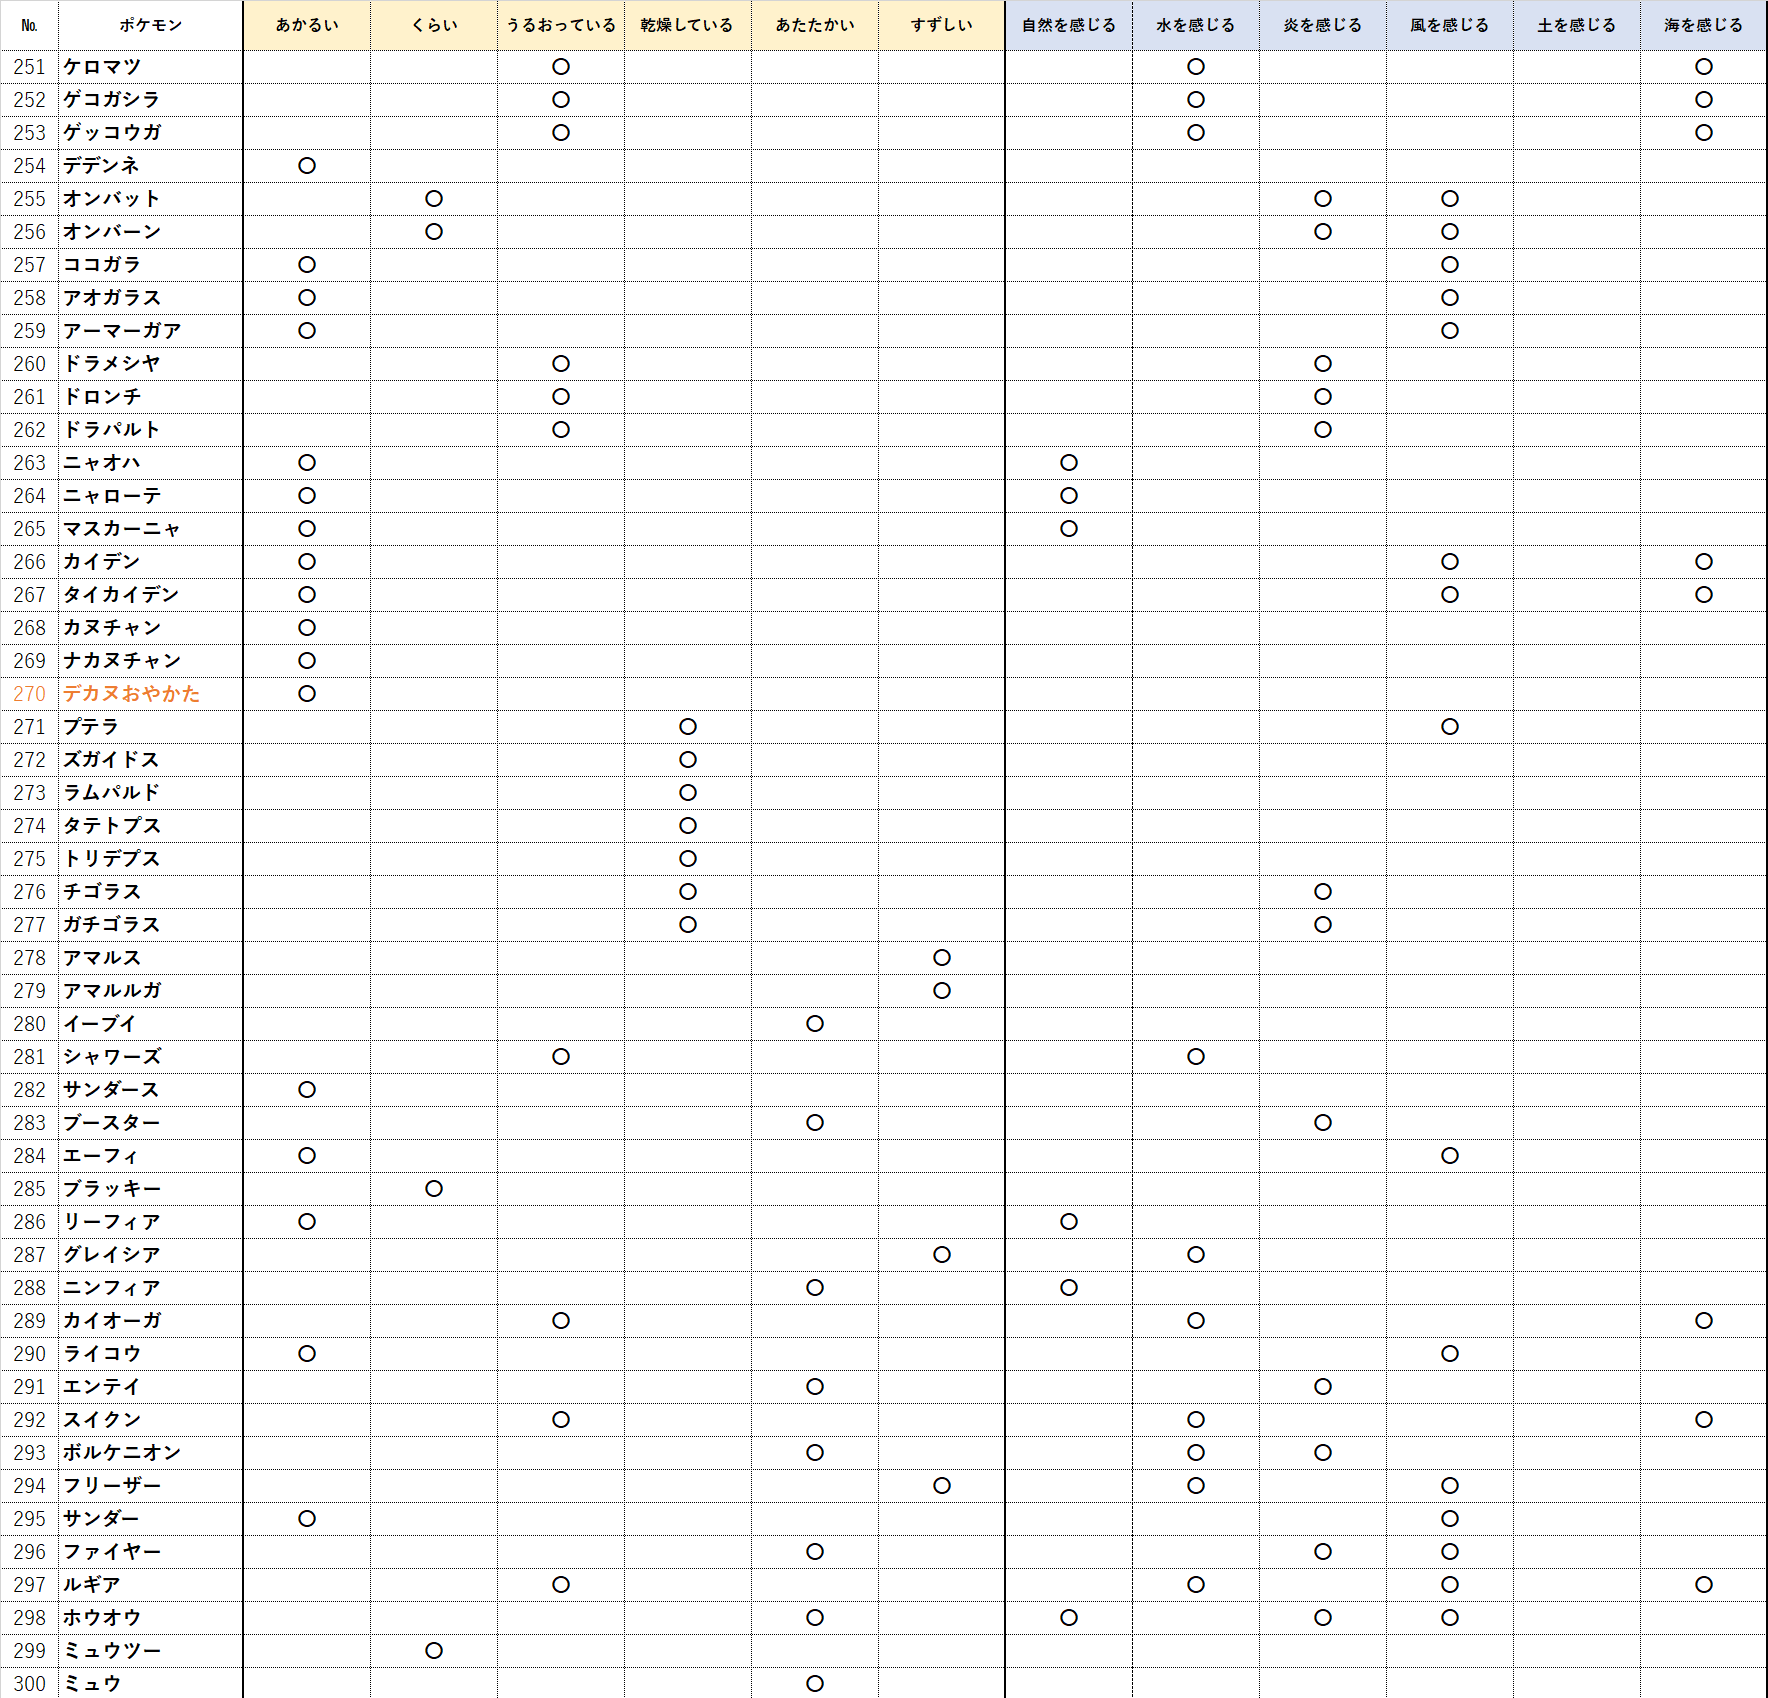Click ミュウ's あたたかい circle mark
Screen dimensions: 1768x1698
tap(815, 1684)
